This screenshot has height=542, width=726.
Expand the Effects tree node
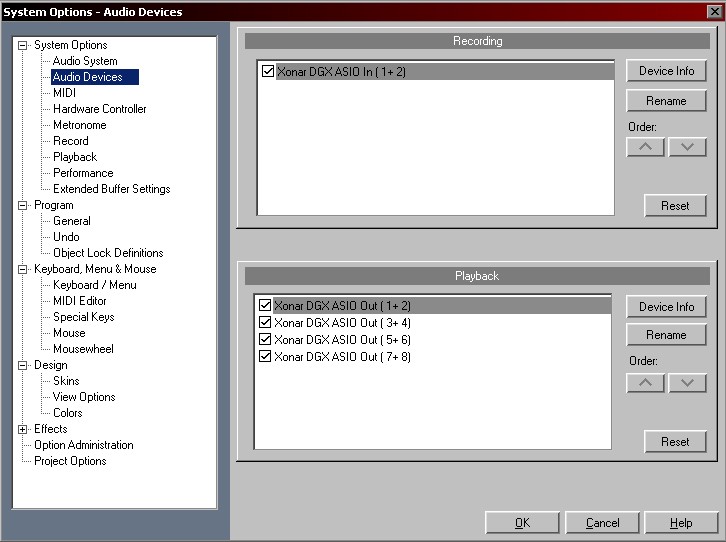(22, 430)
